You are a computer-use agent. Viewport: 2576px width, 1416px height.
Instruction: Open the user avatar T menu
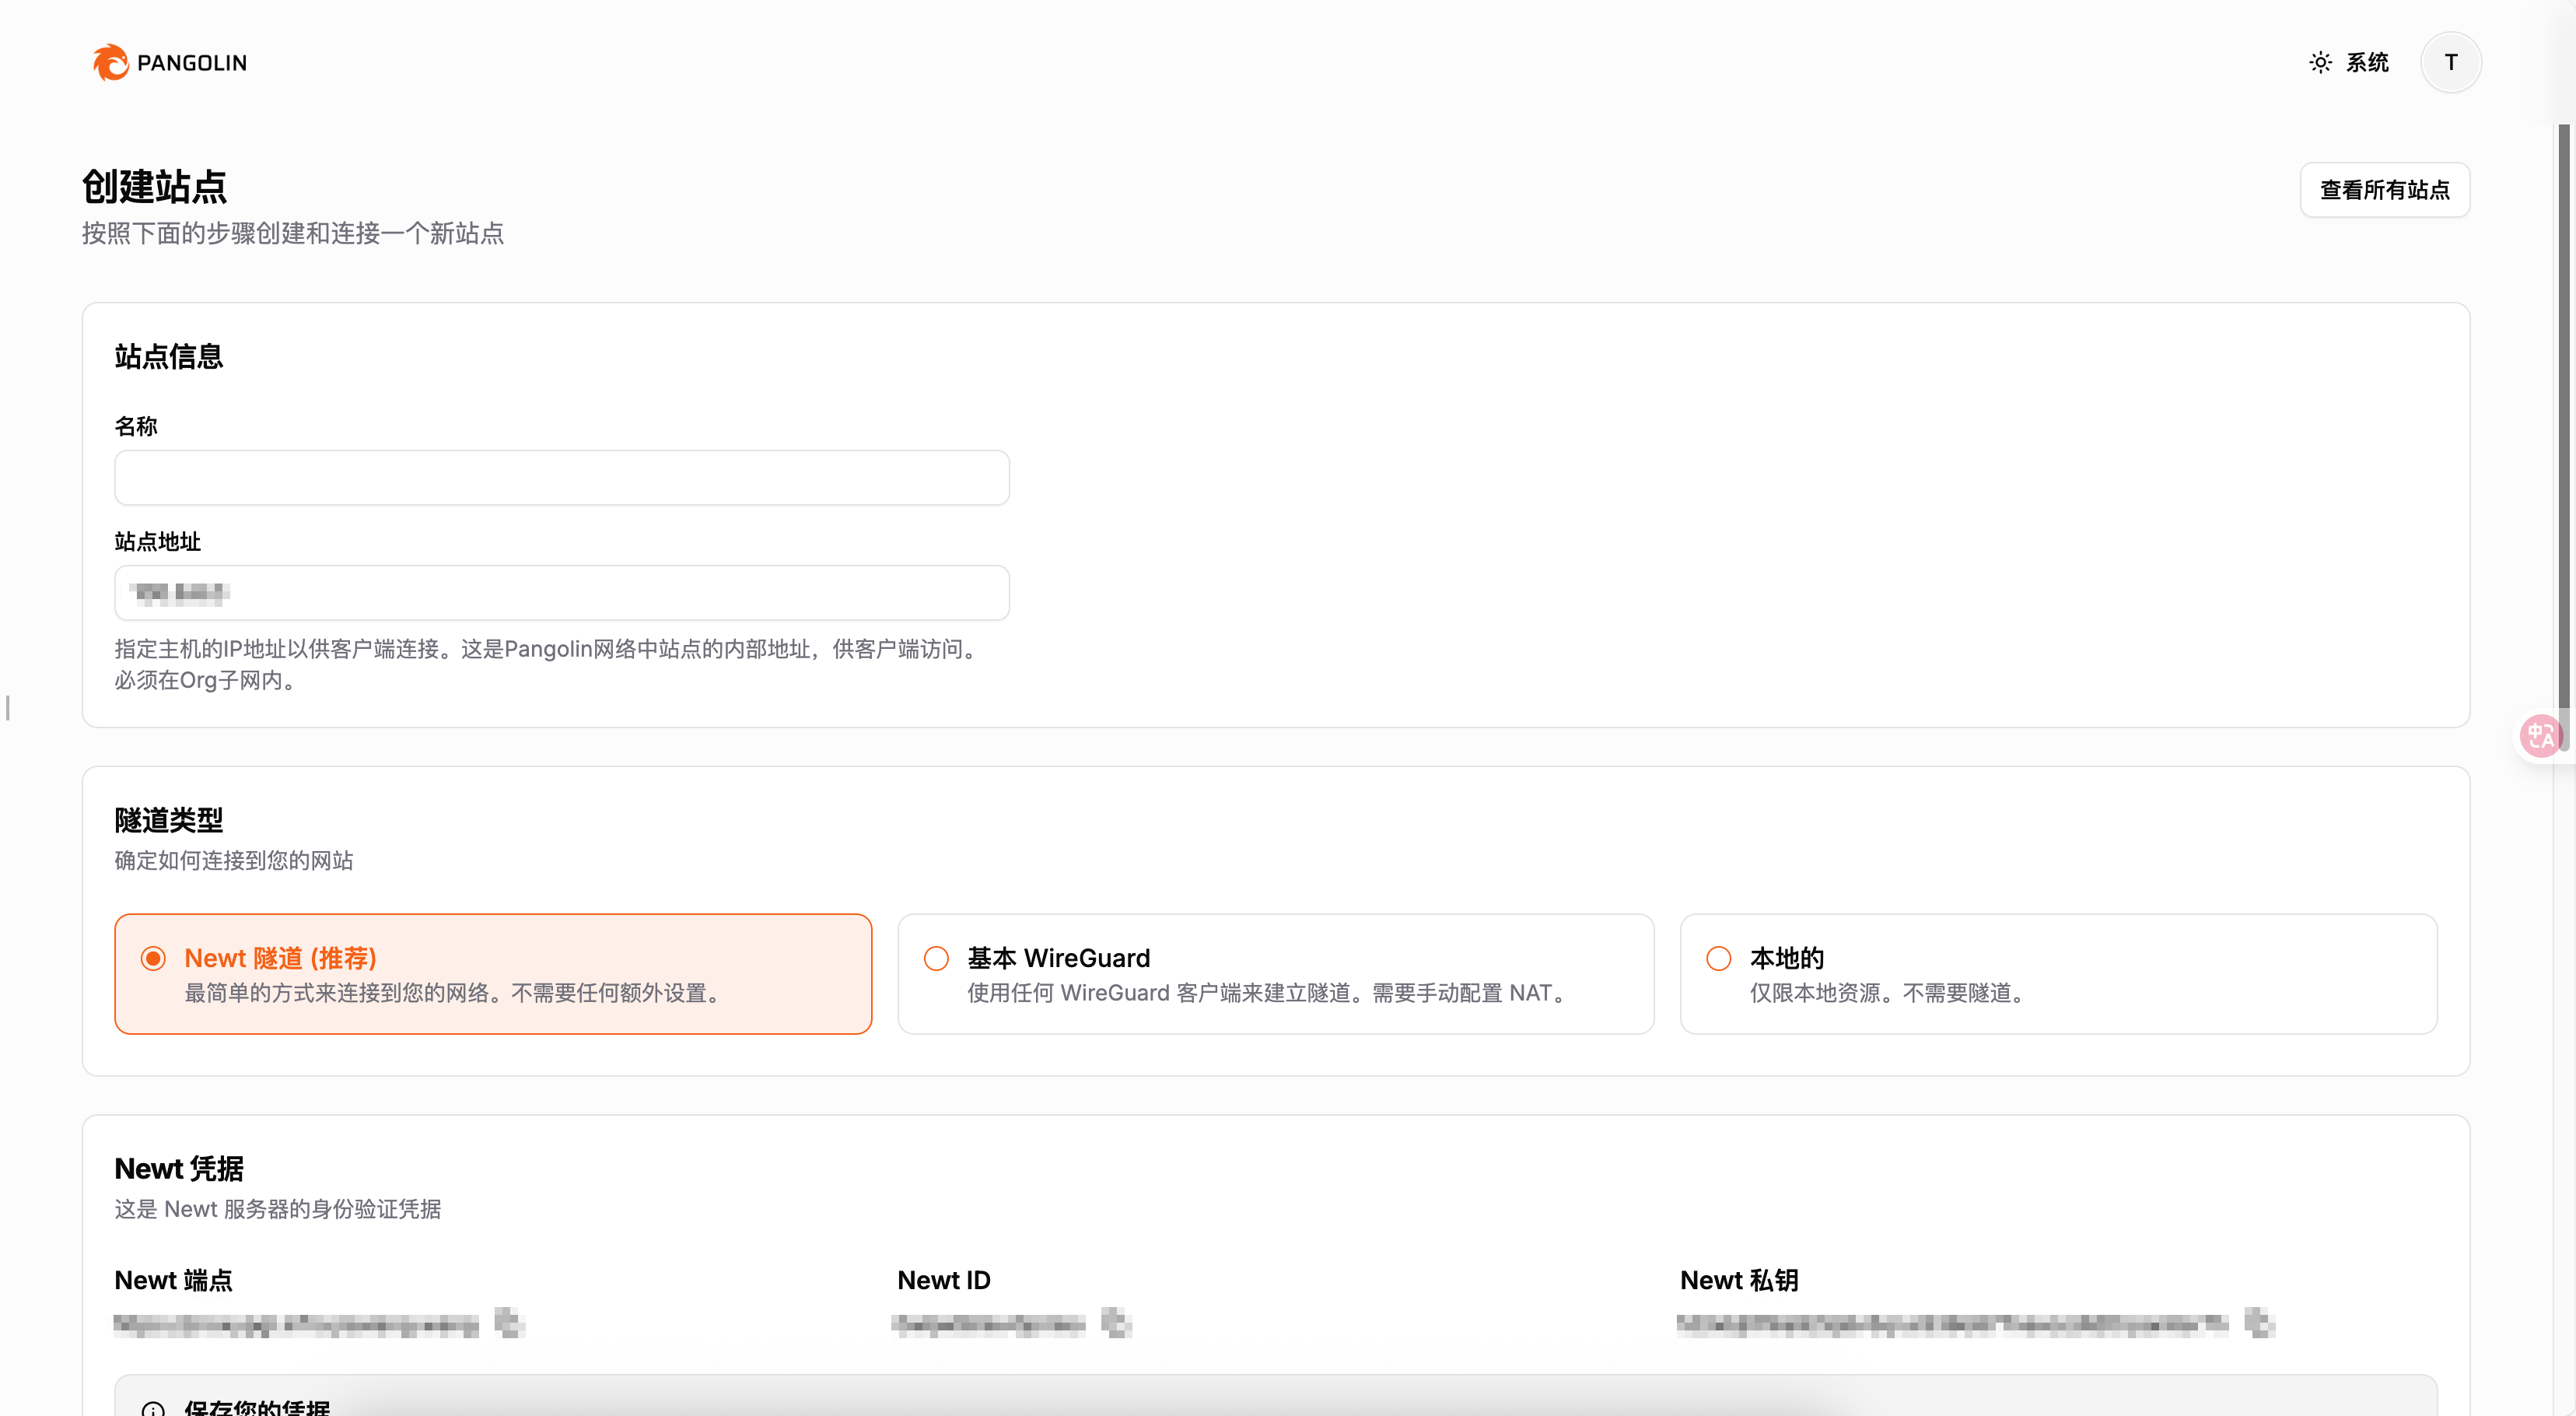point(2450,62)
